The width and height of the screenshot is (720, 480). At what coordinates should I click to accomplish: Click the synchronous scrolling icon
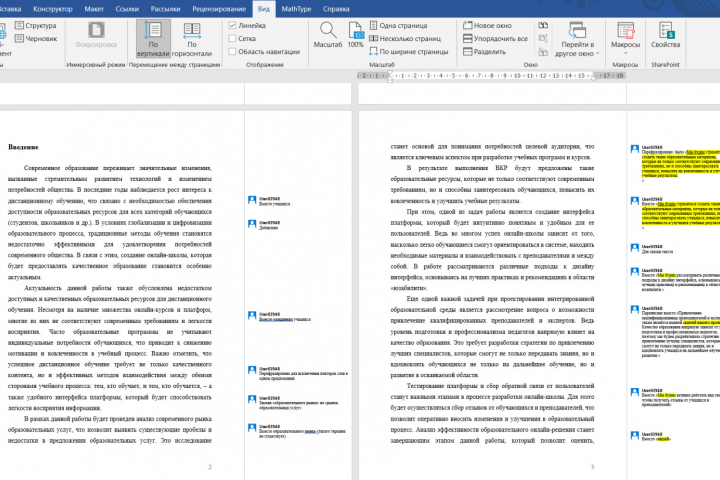(x=543, y=39)
